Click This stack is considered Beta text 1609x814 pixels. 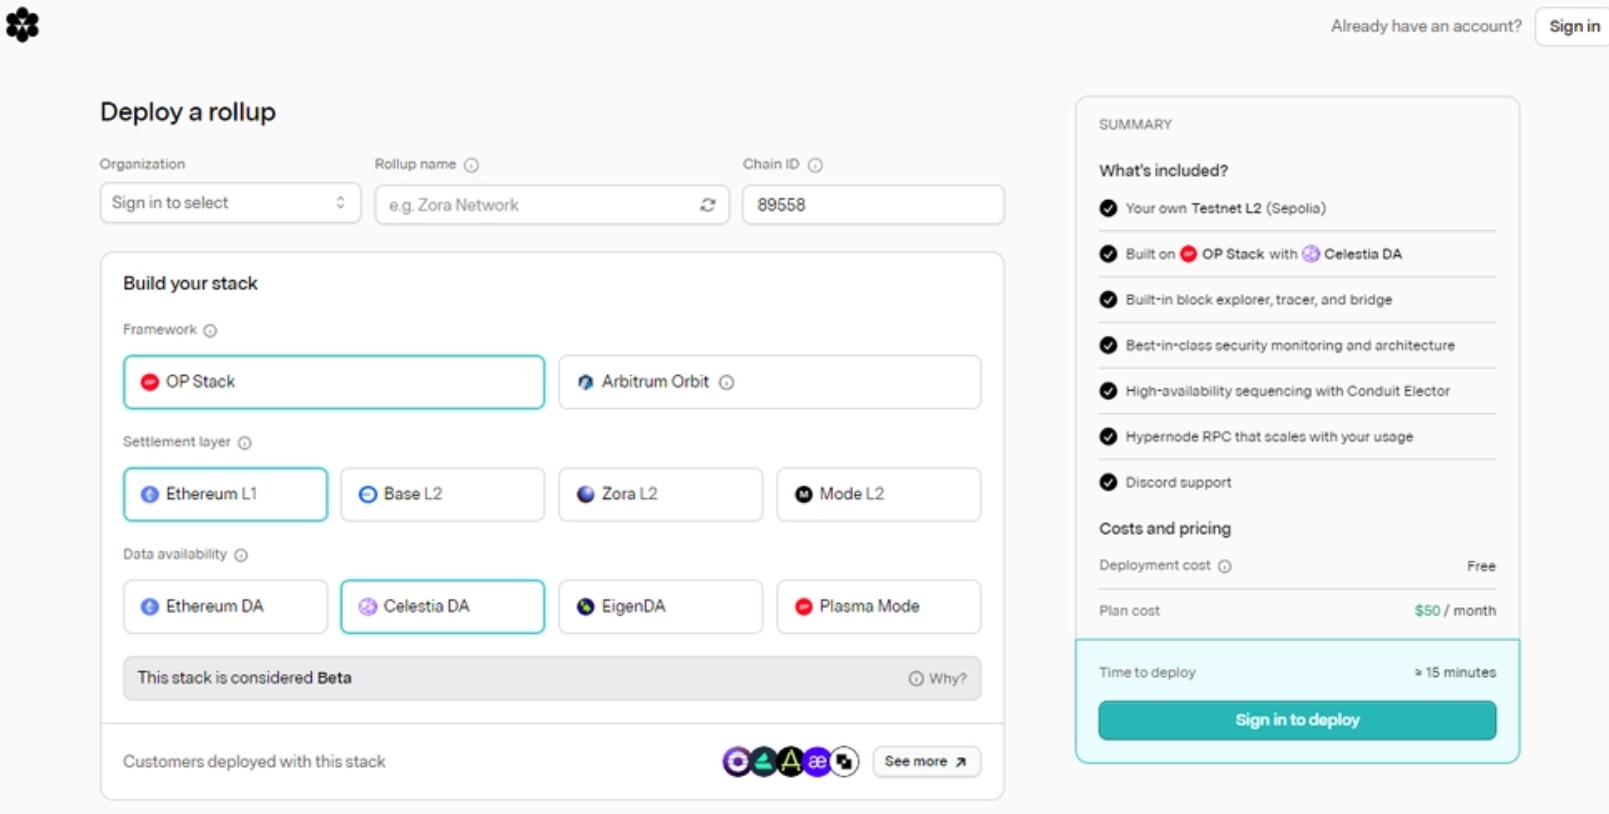(244, 678)
